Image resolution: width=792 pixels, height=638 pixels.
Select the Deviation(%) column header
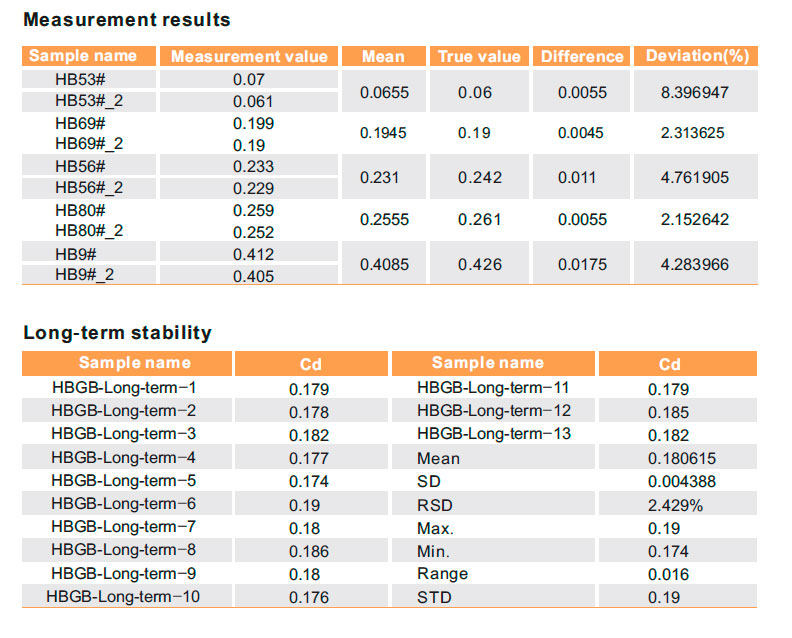[696, 56]
